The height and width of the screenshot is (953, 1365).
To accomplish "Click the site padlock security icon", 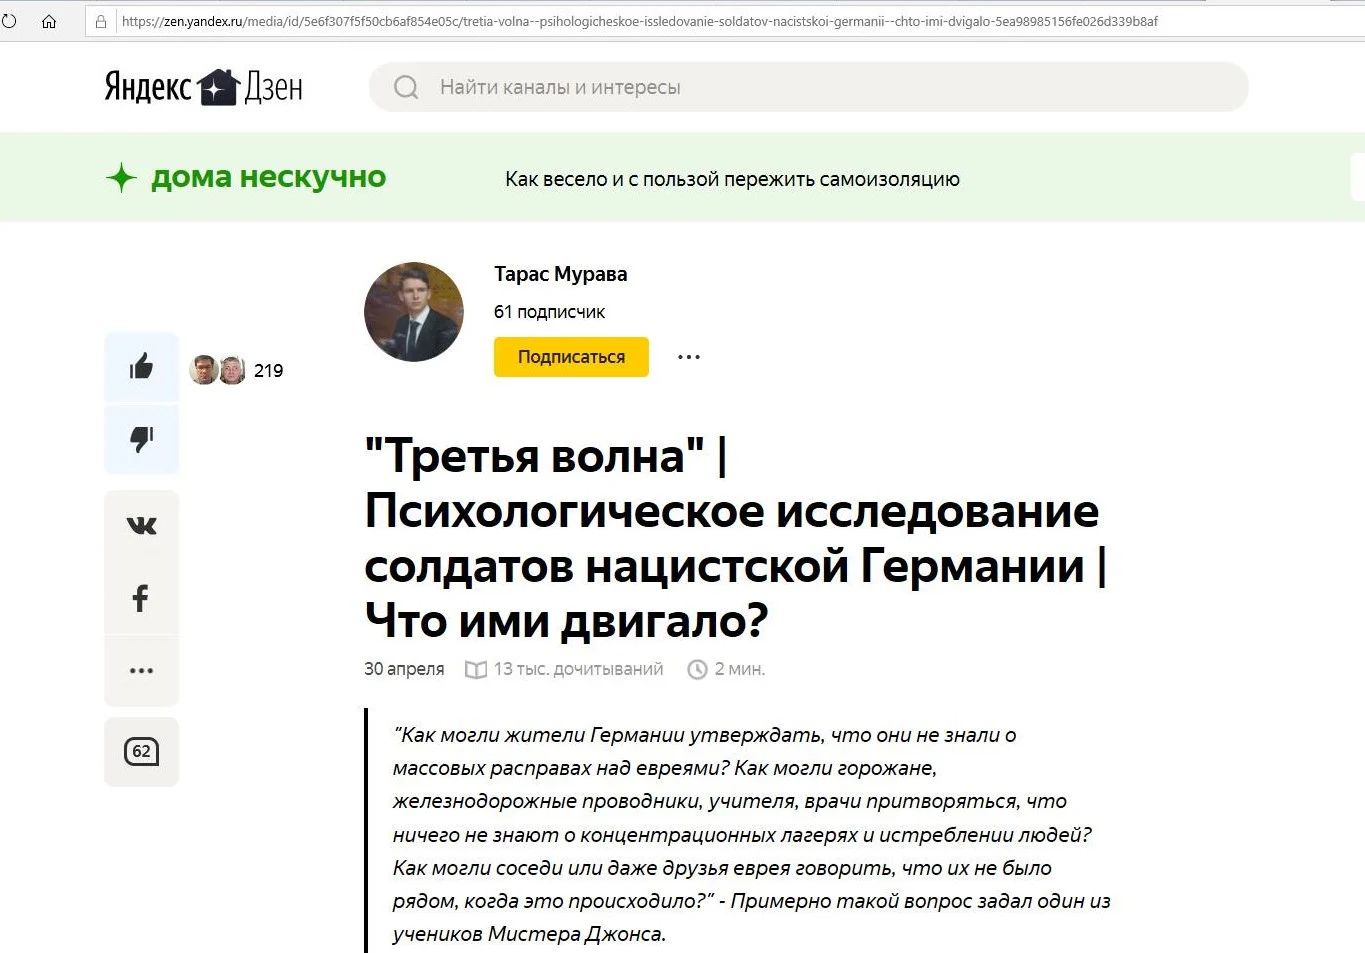I will coord(101,21).
